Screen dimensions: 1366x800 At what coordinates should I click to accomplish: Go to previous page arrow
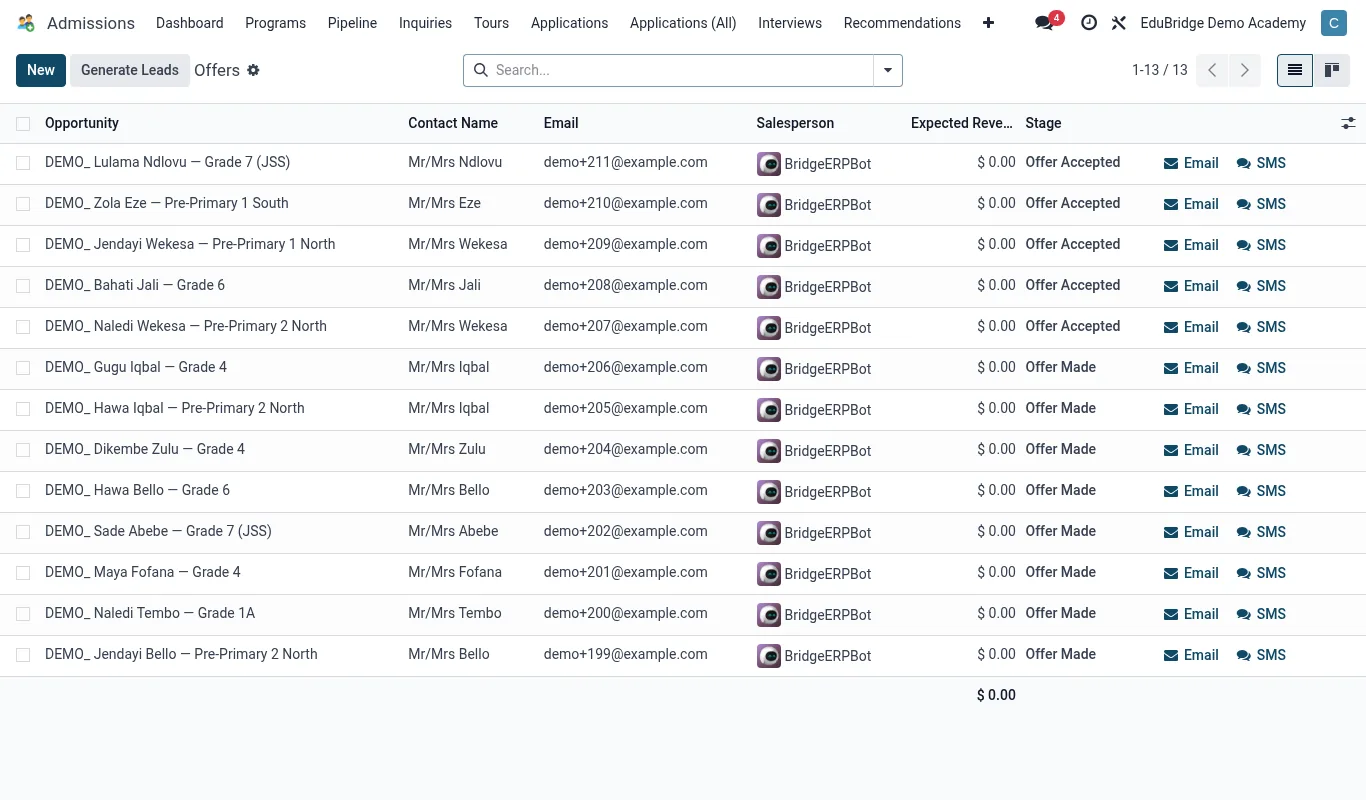pyautogui.click(x=1212, y=70)
